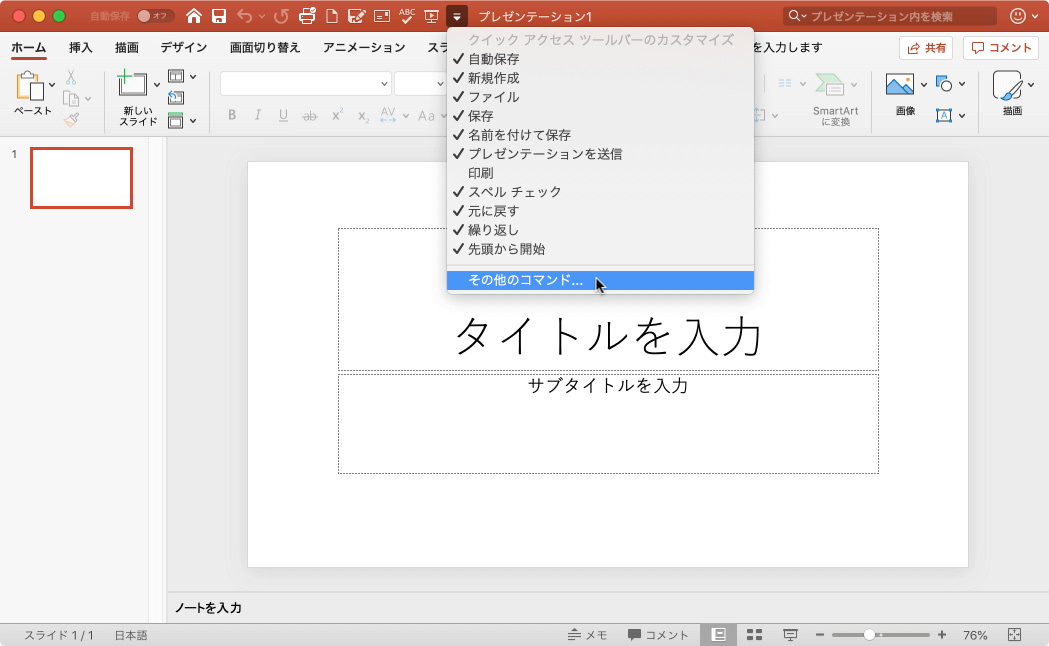Start slideshow from beginning icon

pyautogui.click(x=432, y=16)
